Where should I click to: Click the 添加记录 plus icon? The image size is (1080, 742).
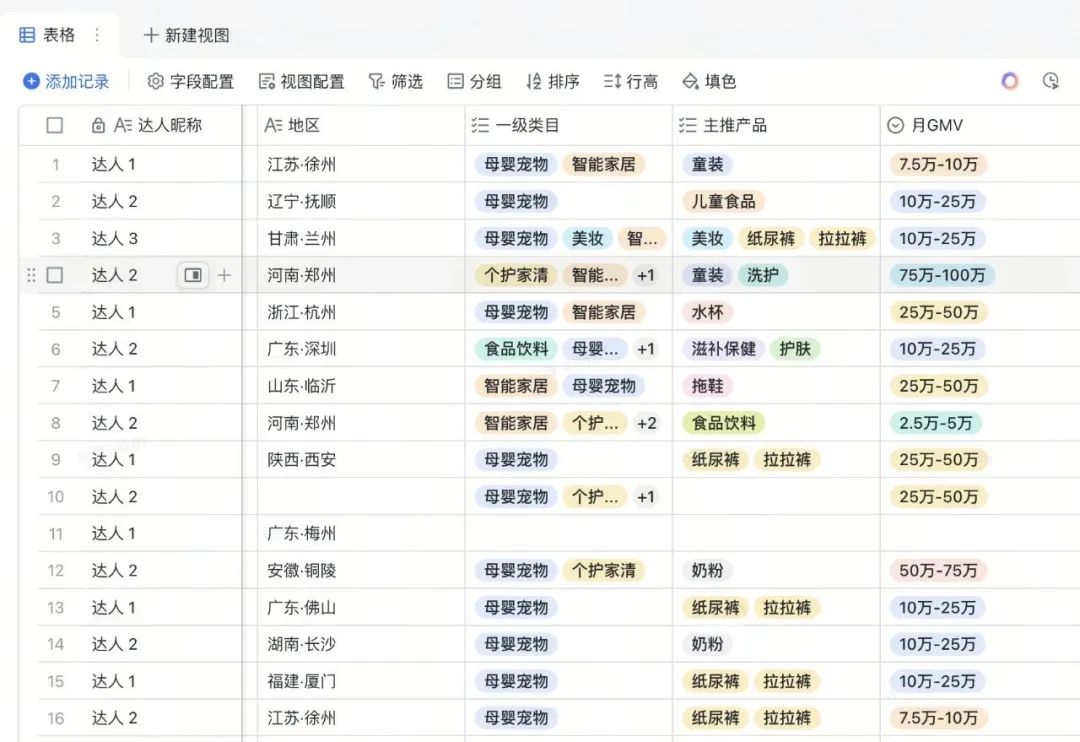(31, 81)
